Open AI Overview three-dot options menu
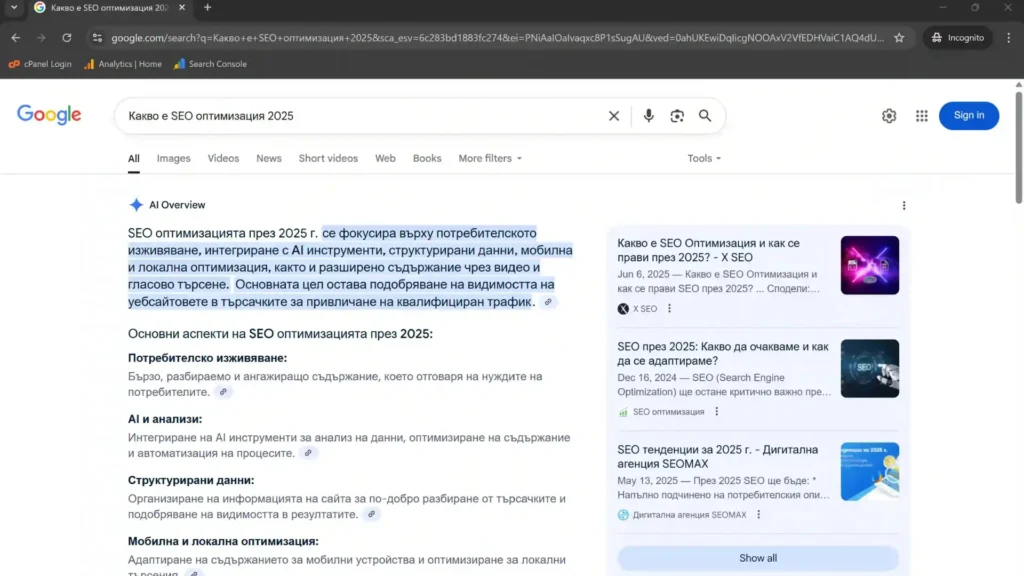This screenshot has width=1024, height=576. [x=904, y=205]
